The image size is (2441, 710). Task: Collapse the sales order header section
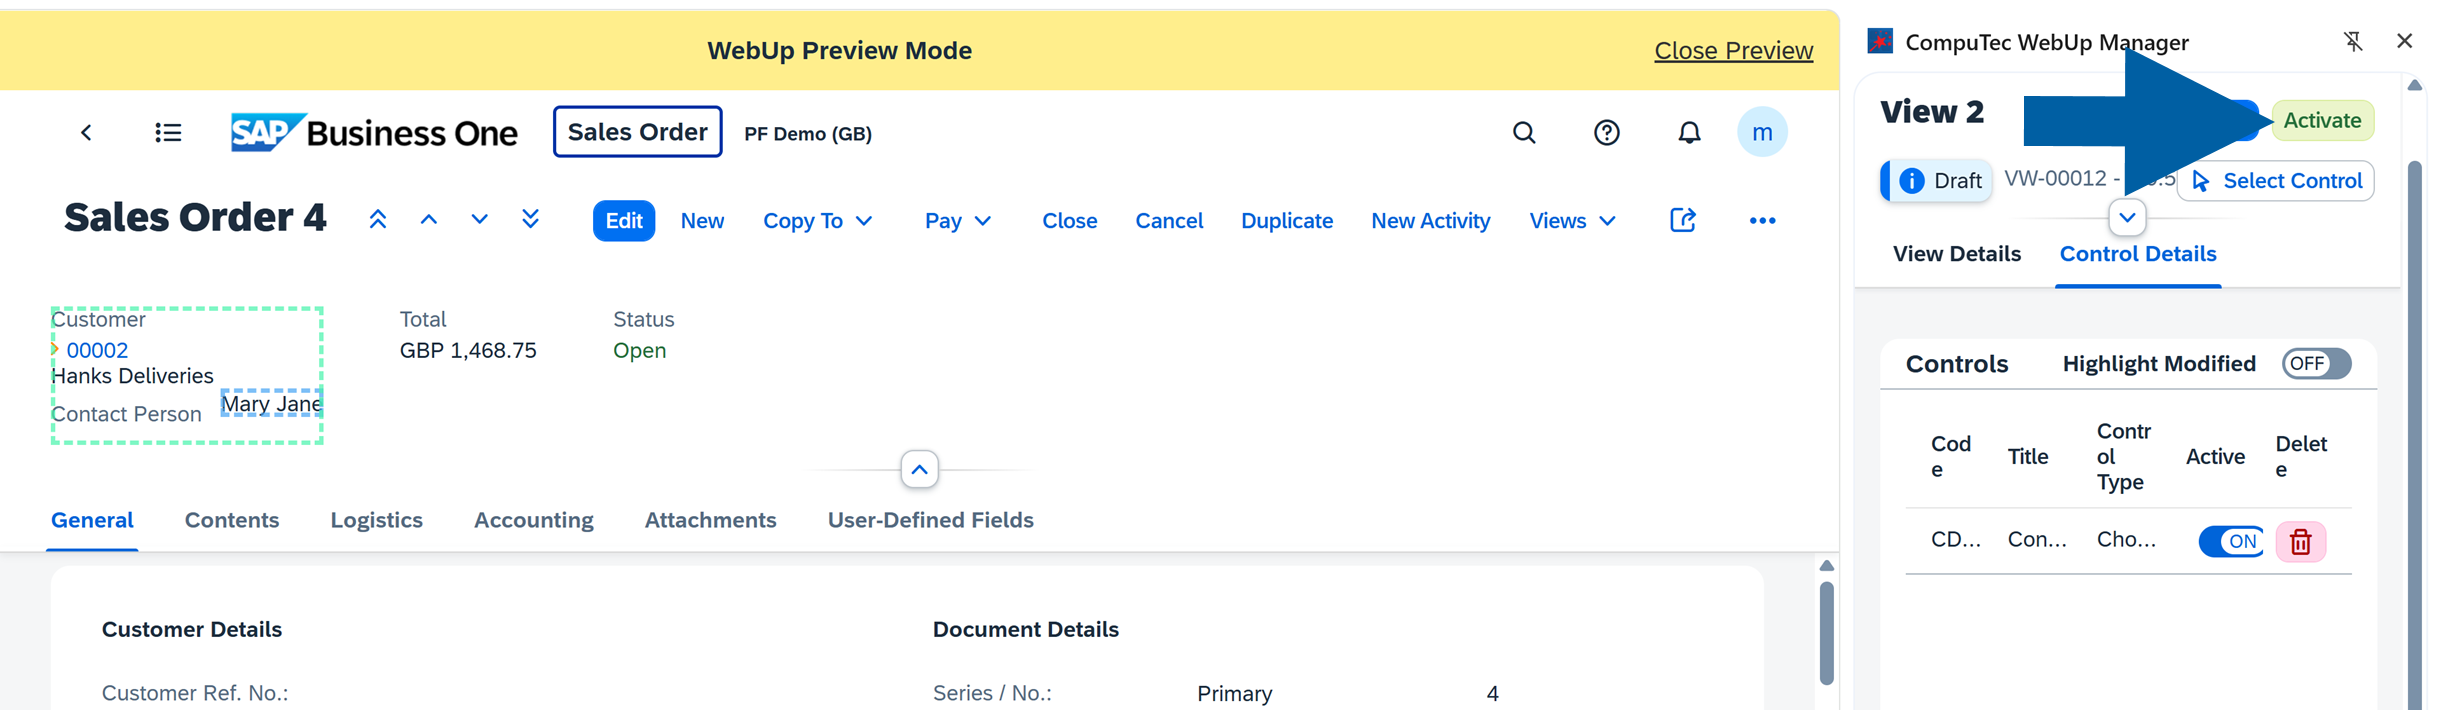click(919, 470)
